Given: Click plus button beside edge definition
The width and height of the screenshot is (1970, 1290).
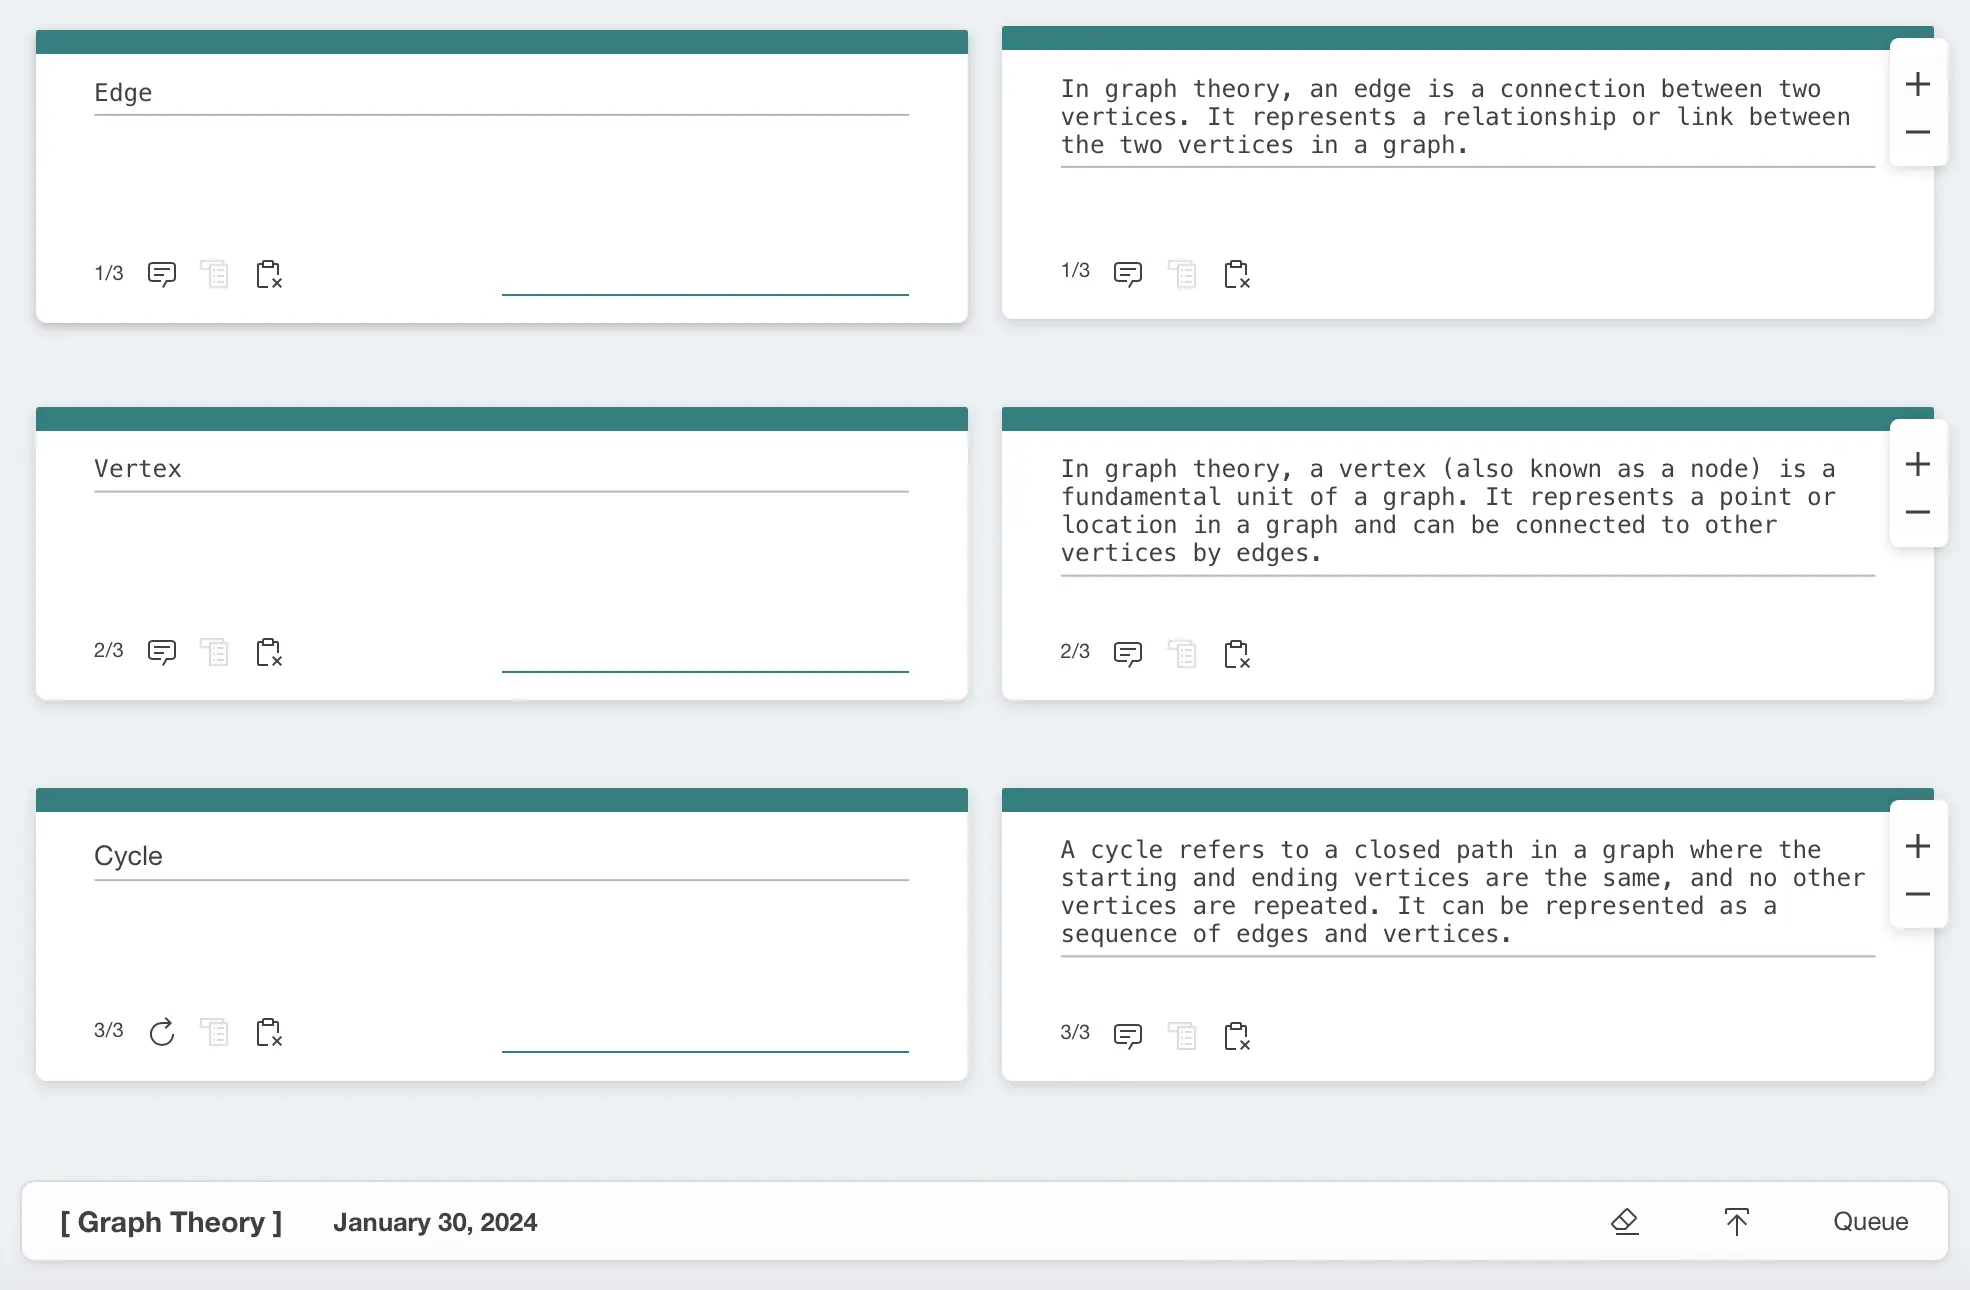Looking at the screenshot, I should (x=1917, y=84).
